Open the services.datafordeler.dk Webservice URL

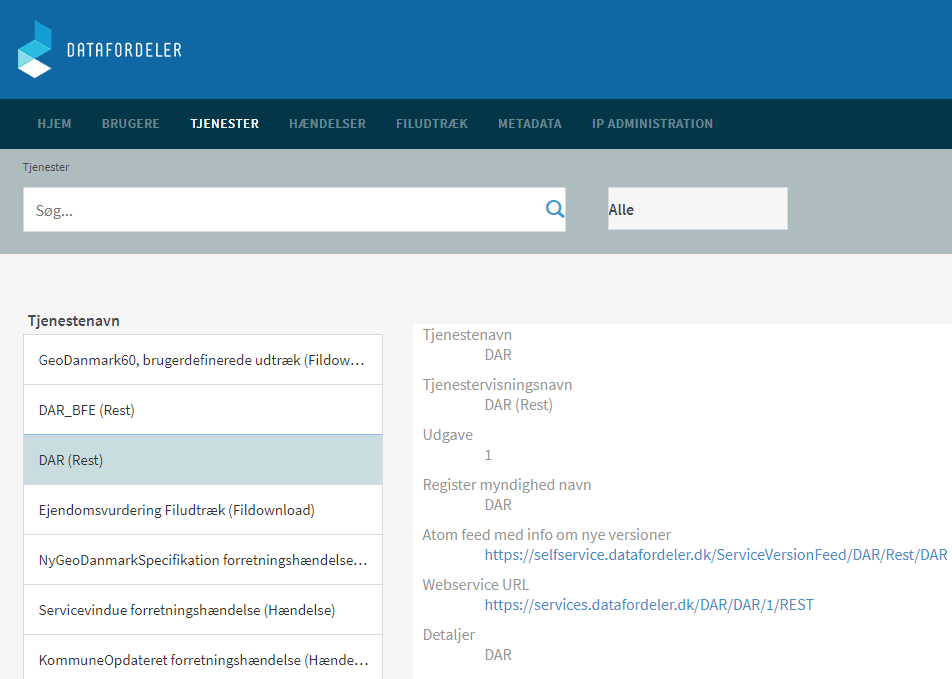coord(649,605)
